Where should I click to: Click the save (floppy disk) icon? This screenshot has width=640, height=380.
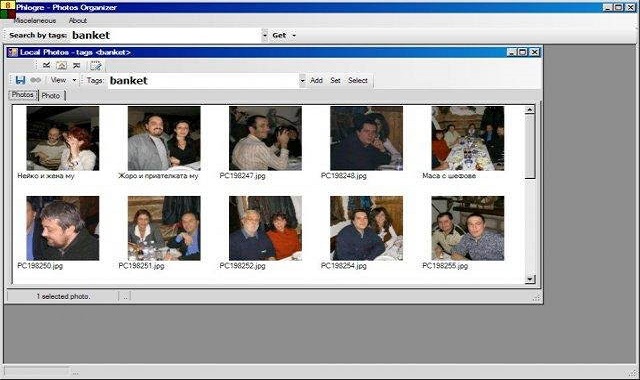click(x=20, y=80)
